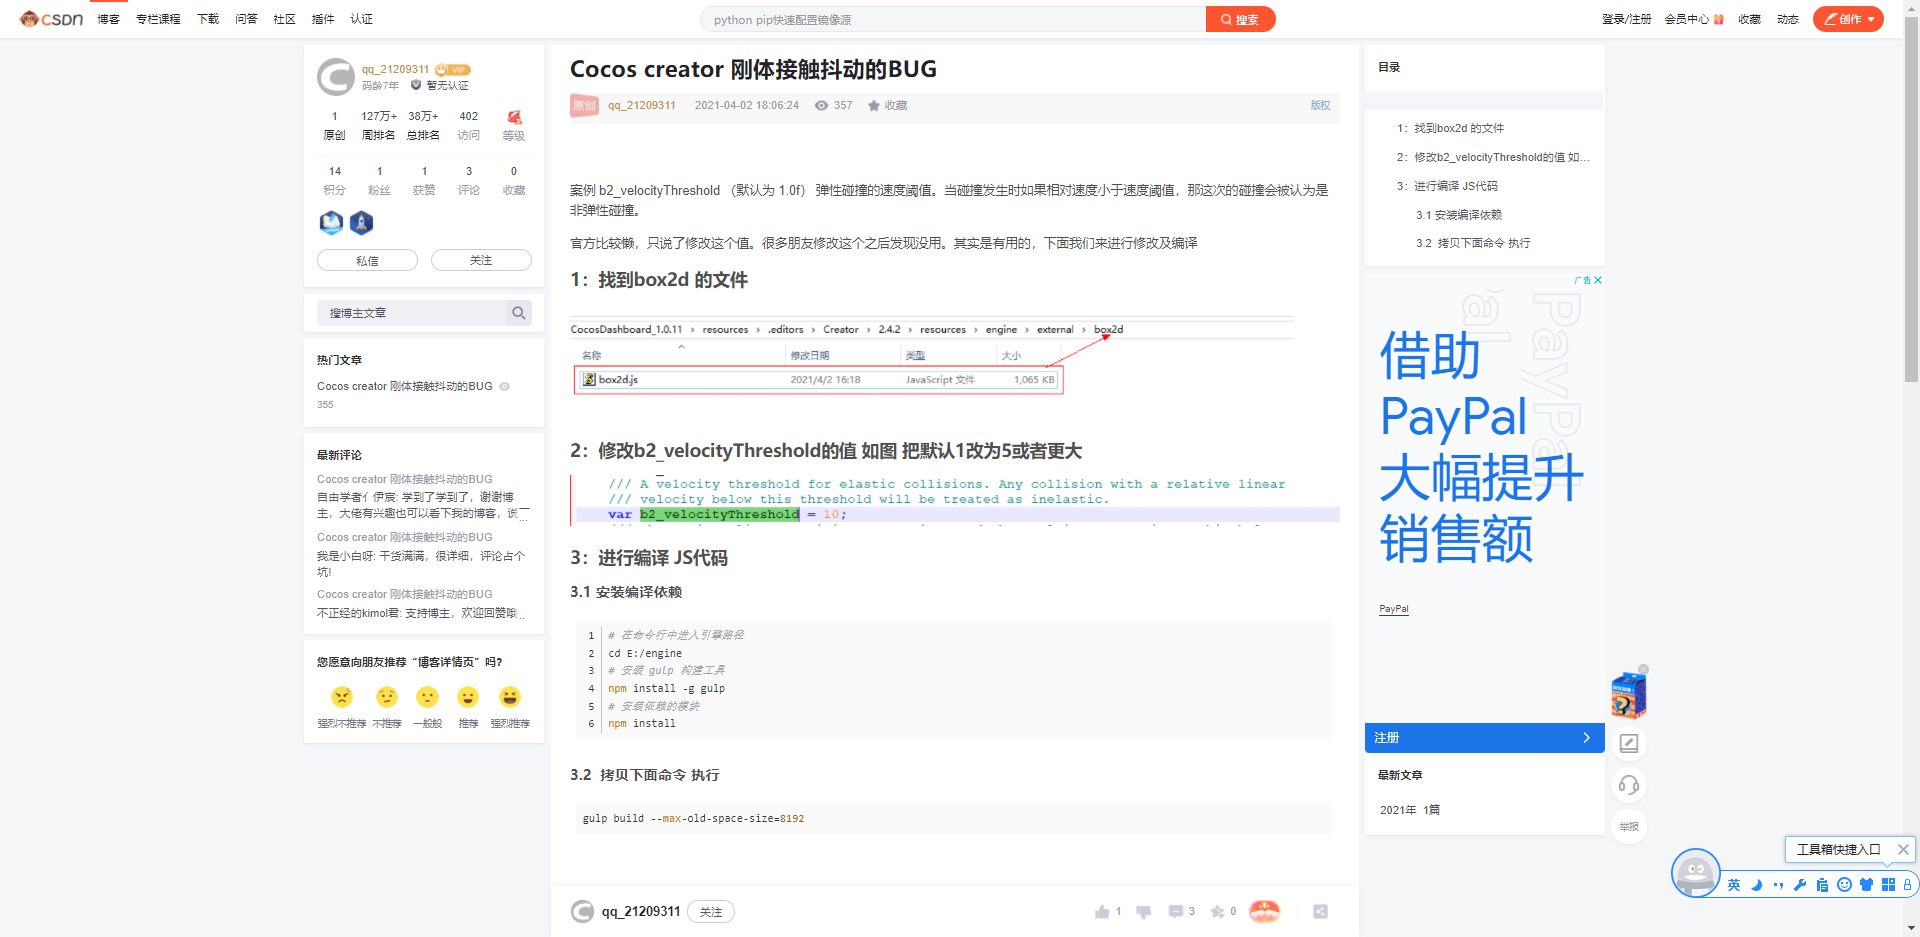Click the 举报 report round button

[x=1629, y=826]
